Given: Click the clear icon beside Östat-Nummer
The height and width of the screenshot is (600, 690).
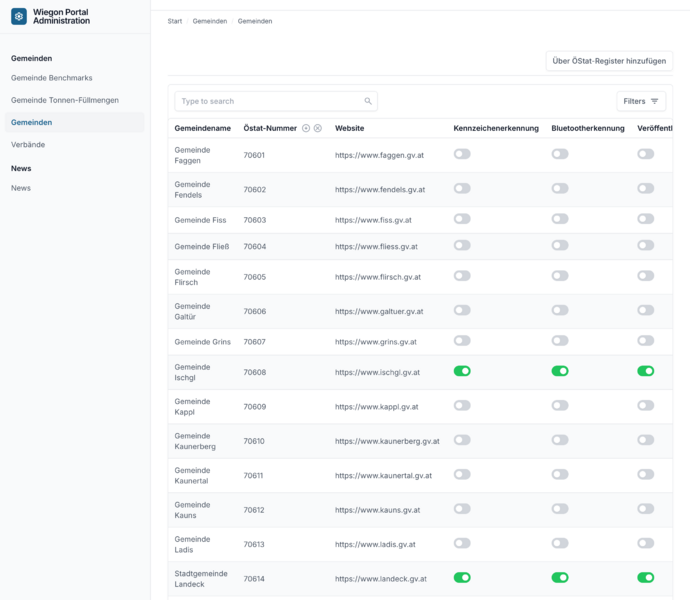Looking at the screenshot, I should pos(318,128).
